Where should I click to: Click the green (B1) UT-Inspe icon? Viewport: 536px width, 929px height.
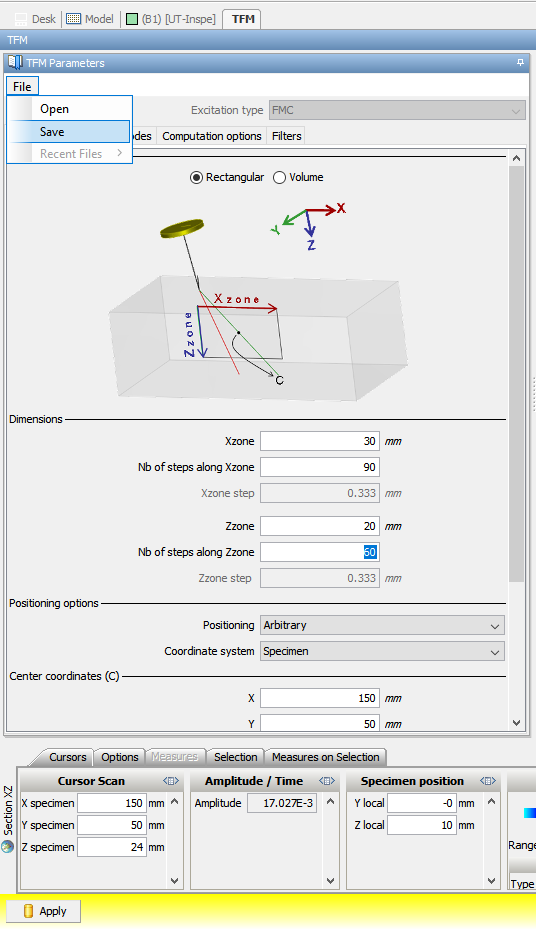coord(132,19)
